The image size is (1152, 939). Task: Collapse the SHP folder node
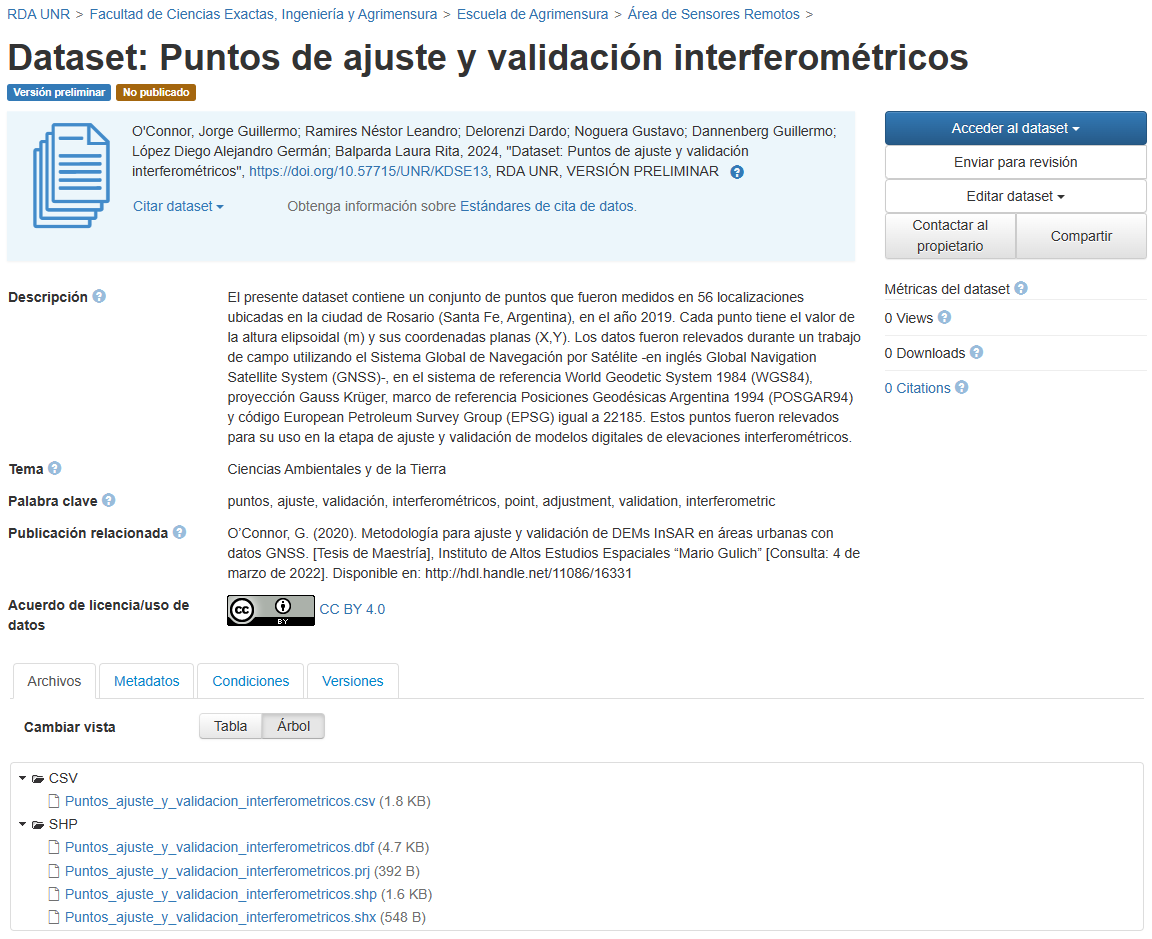[23, 824]
